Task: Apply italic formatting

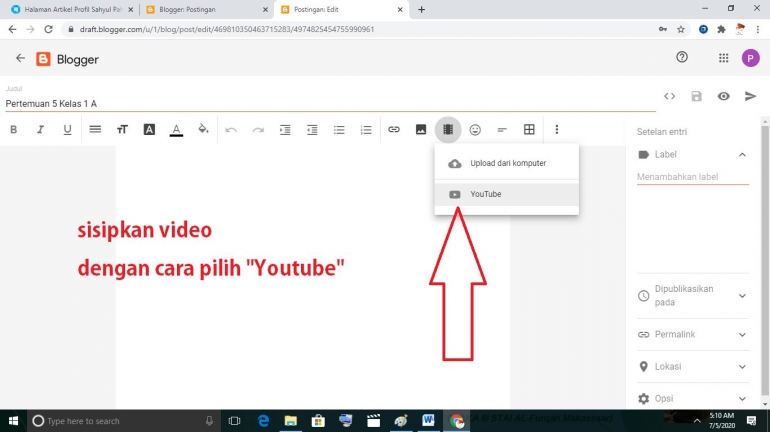Action: point(40,130)
